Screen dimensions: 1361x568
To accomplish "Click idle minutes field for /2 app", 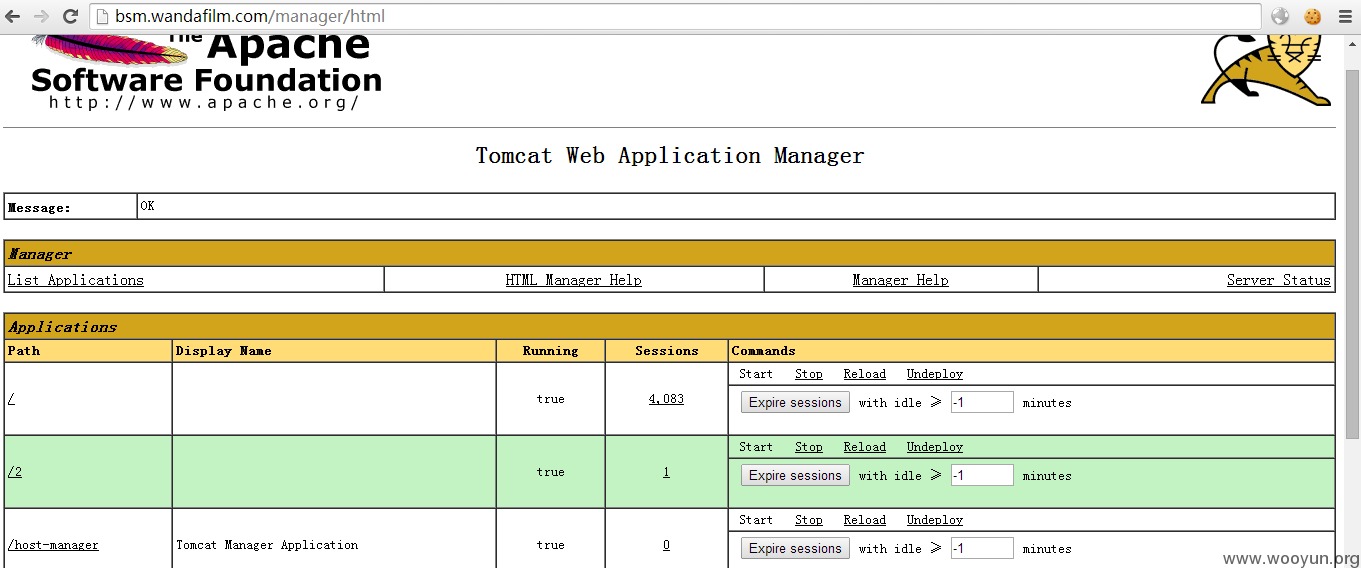I will (982, 475).
